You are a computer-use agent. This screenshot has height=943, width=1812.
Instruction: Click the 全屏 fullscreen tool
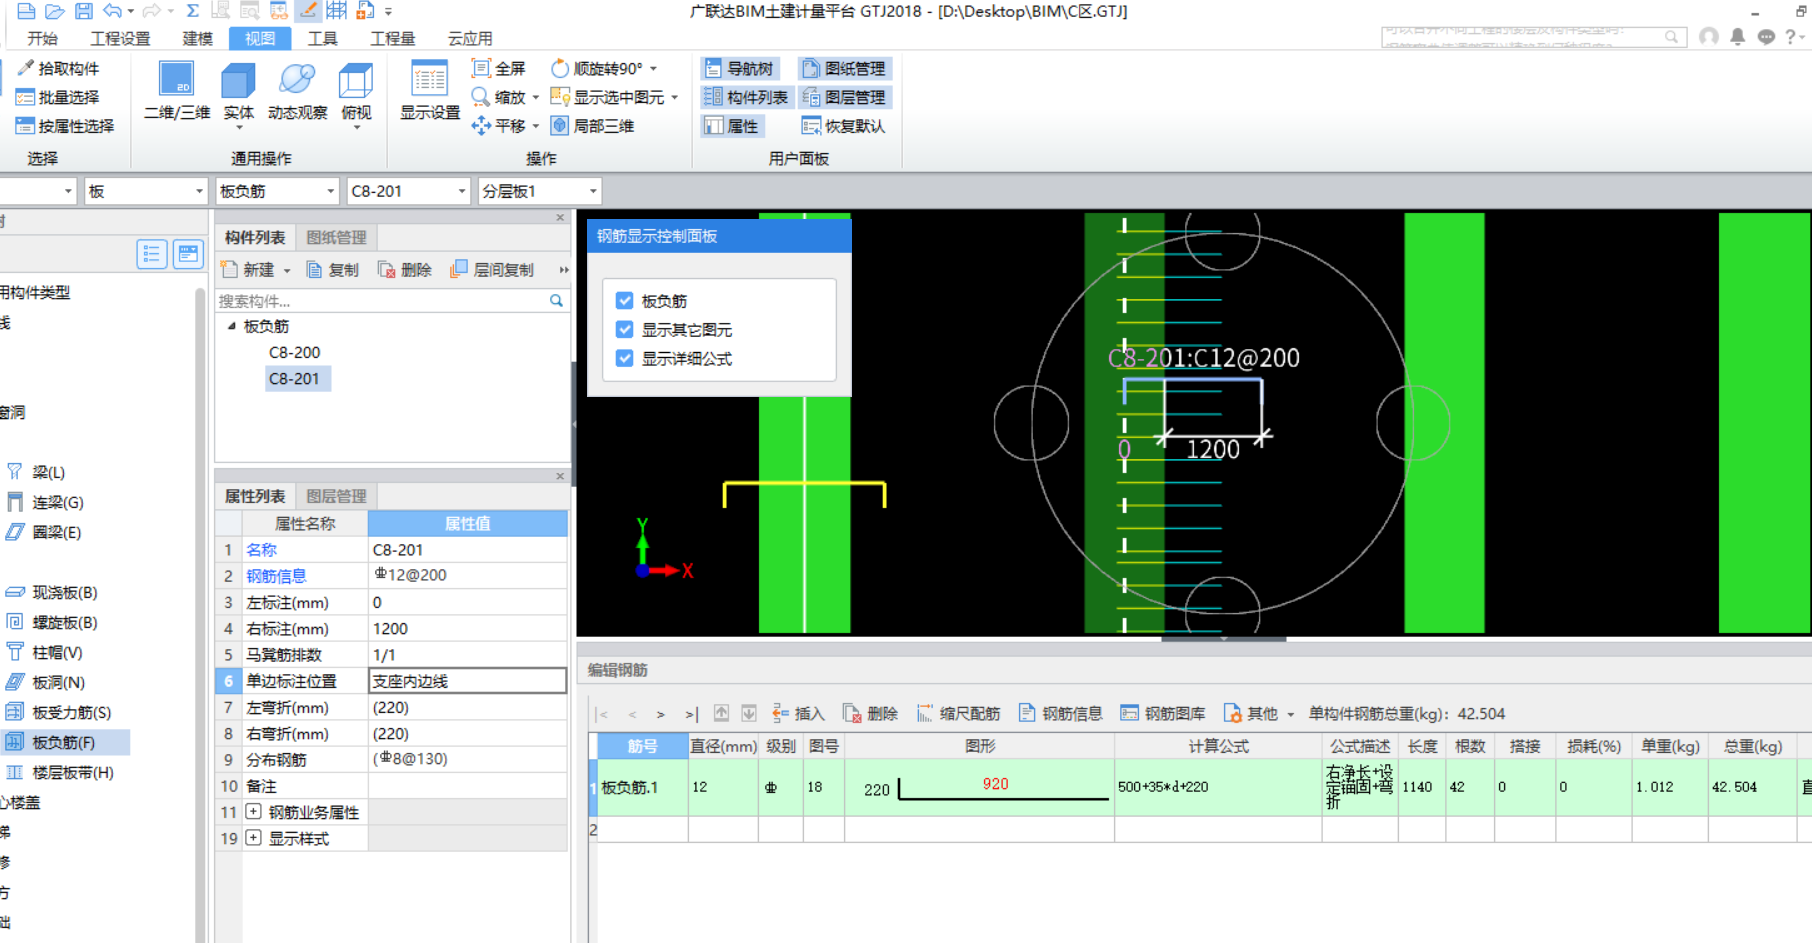coord(499,68)
